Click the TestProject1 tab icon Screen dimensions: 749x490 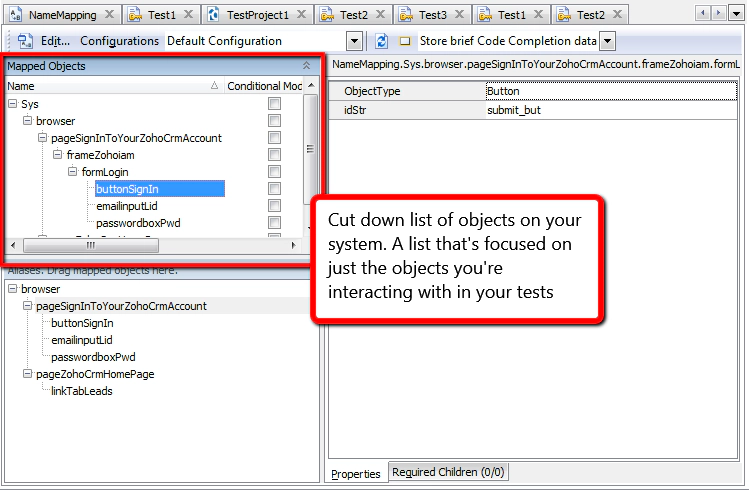[214, 15]
